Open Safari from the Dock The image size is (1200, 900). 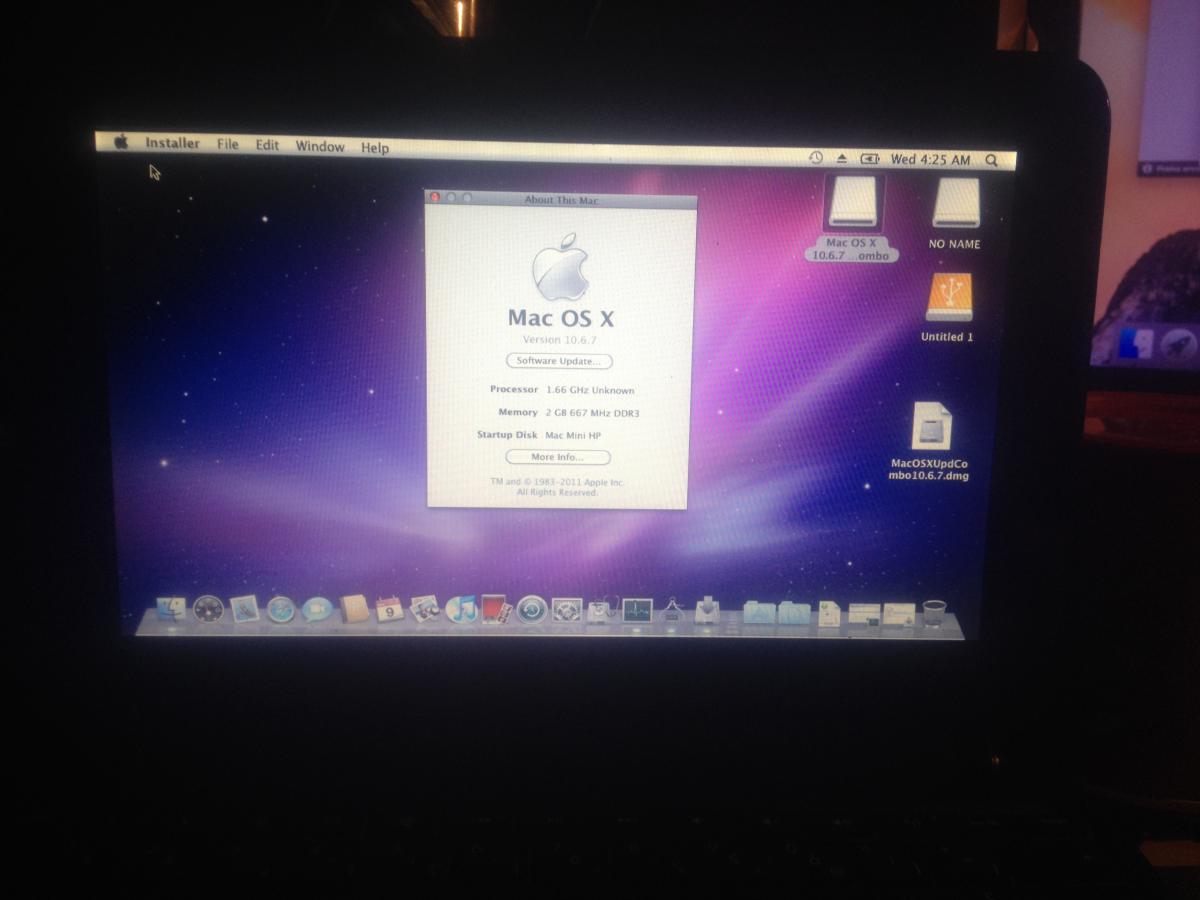[281, 609]
